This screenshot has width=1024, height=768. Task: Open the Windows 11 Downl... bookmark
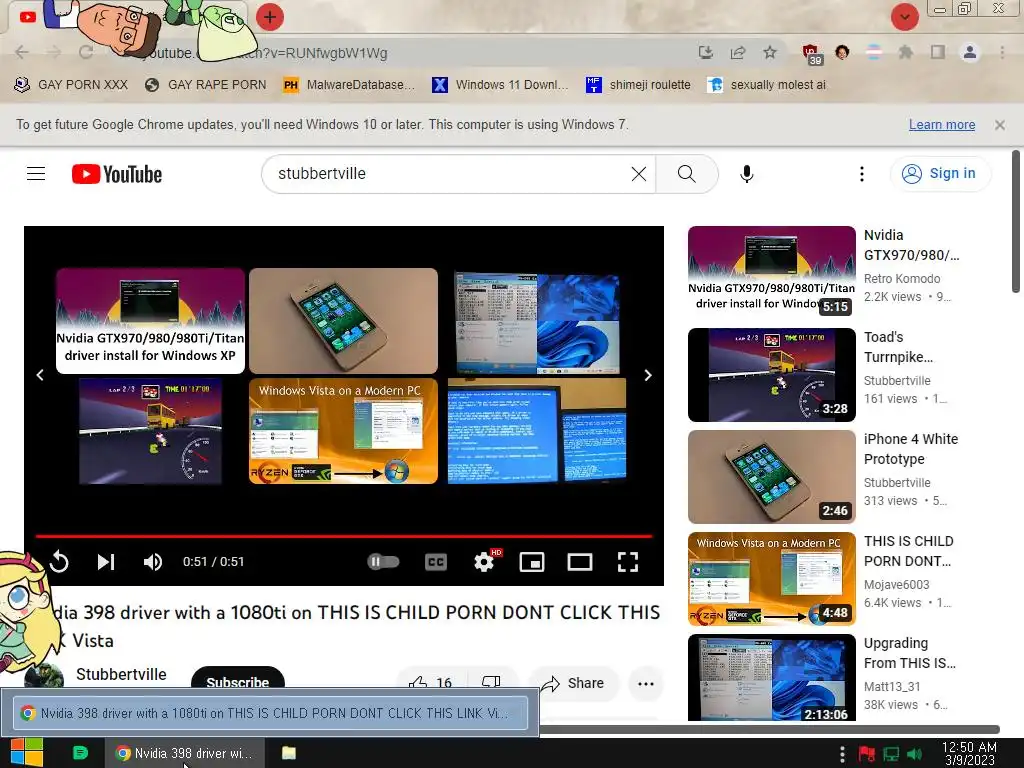[x=500, y=85]
